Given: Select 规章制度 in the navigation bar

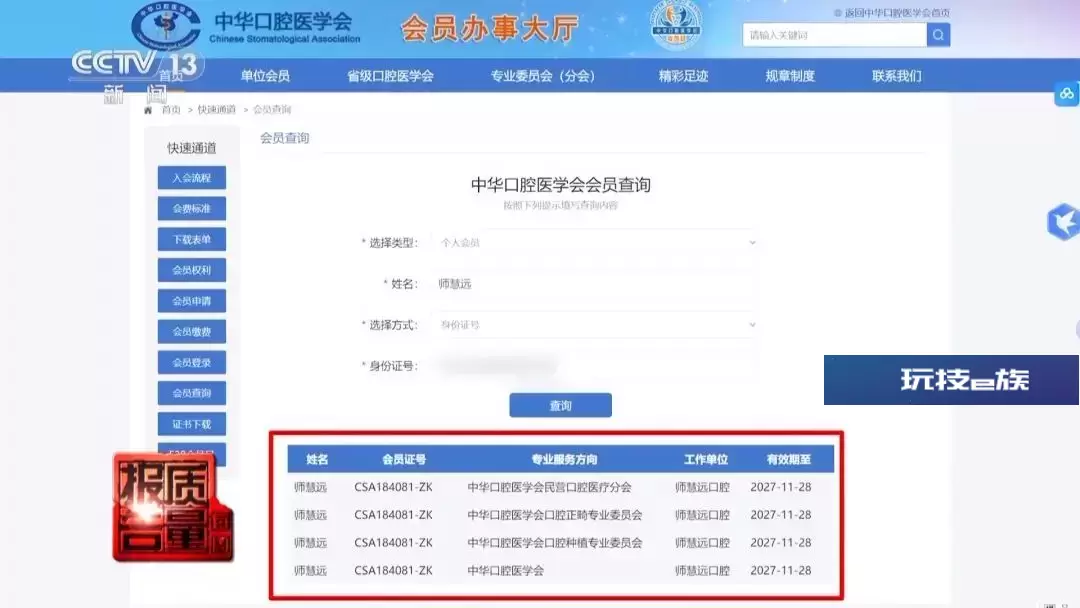Looking at the screenshot, I should [790, 76].
